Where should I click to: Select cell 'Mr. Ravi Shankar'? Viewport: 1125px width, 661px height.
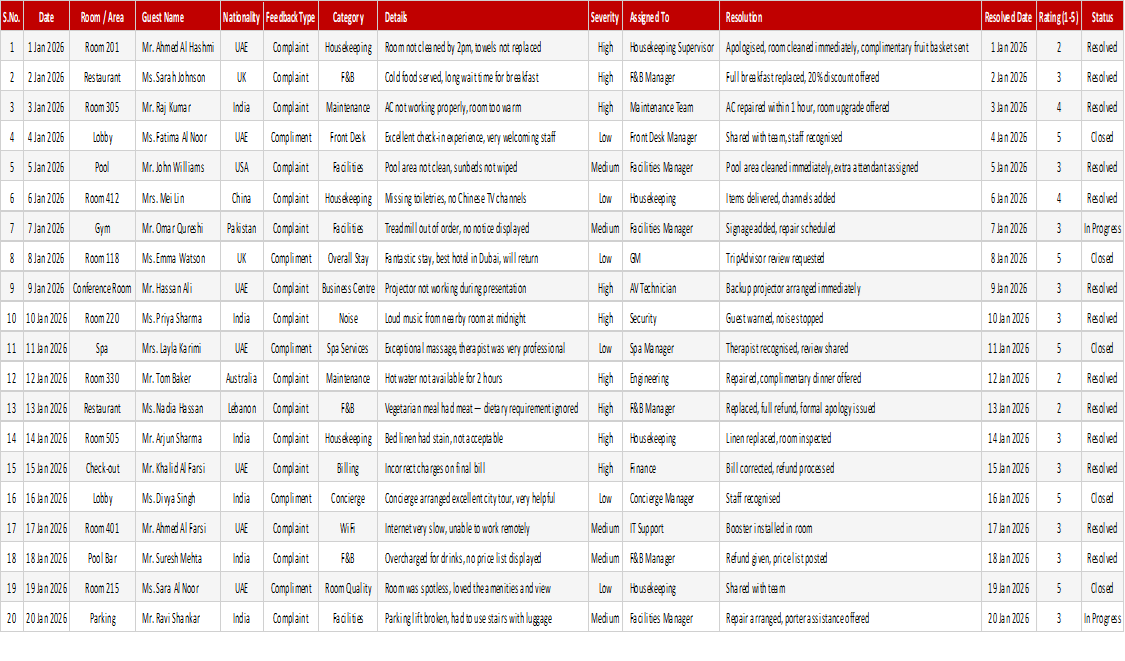178,618
